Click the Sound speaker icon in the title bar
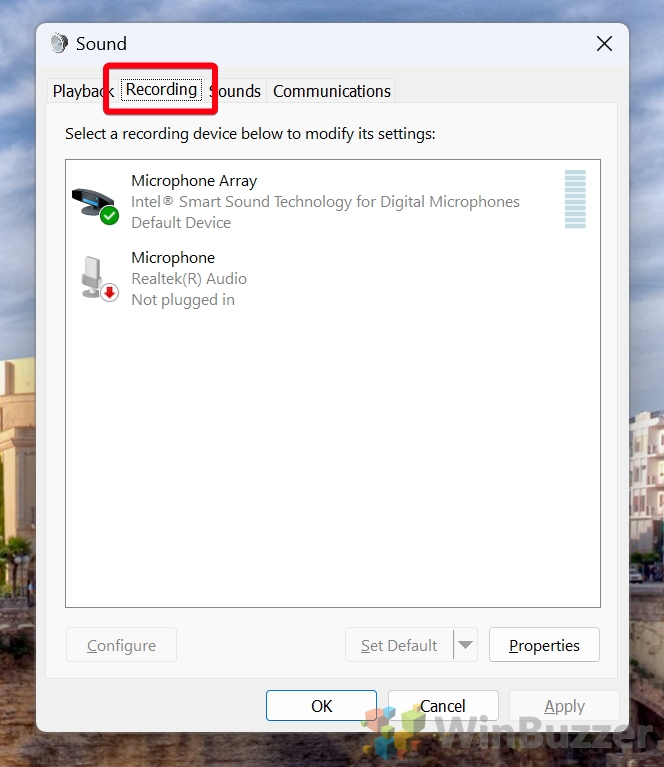The image size is (664, 767). [59, 44]
